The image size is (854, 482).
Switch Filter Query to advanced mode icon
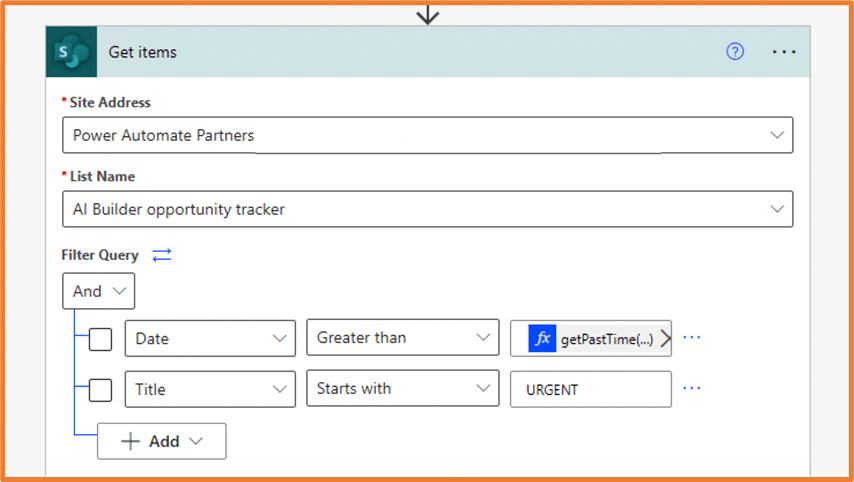tap(162, 255)
